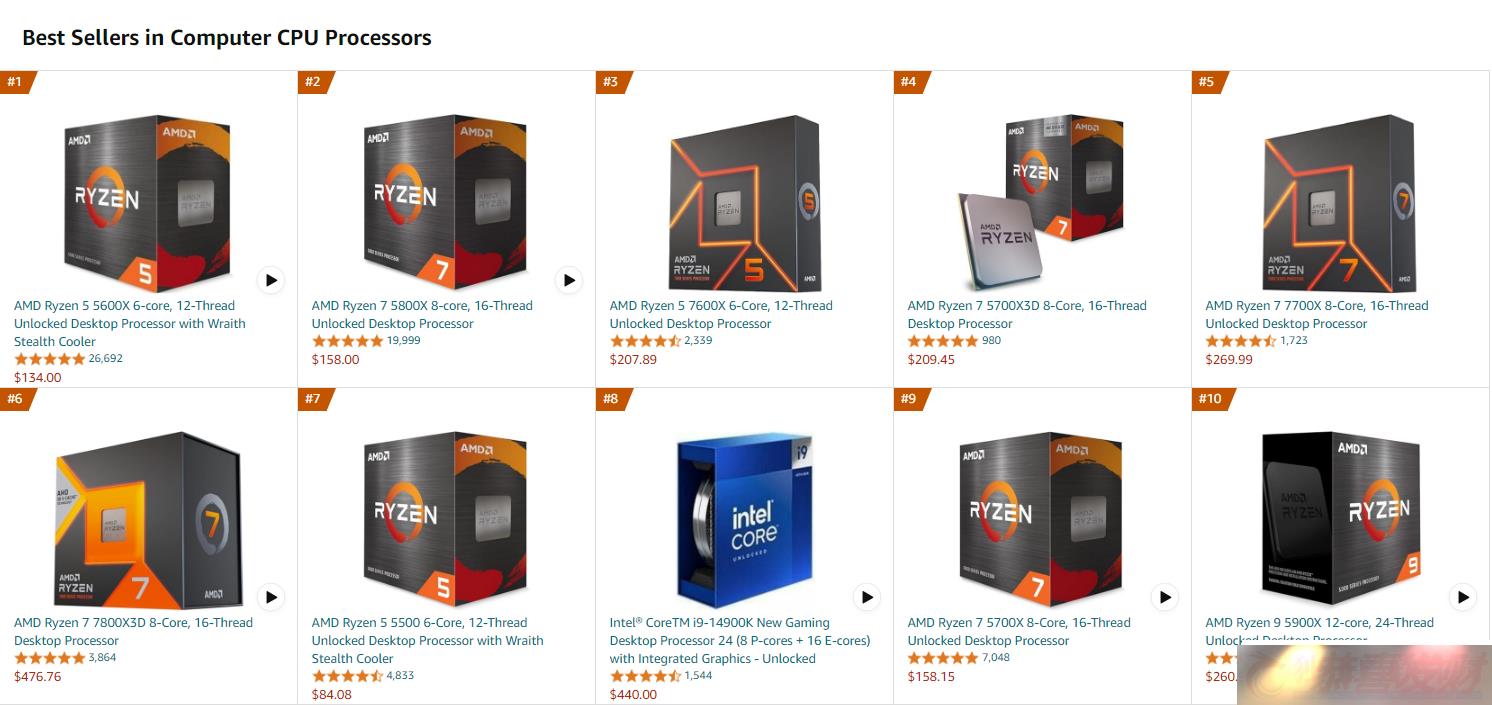
Task: Open AMD Ryzen 7 7700X title link
Action: (x=1317, y=315)
